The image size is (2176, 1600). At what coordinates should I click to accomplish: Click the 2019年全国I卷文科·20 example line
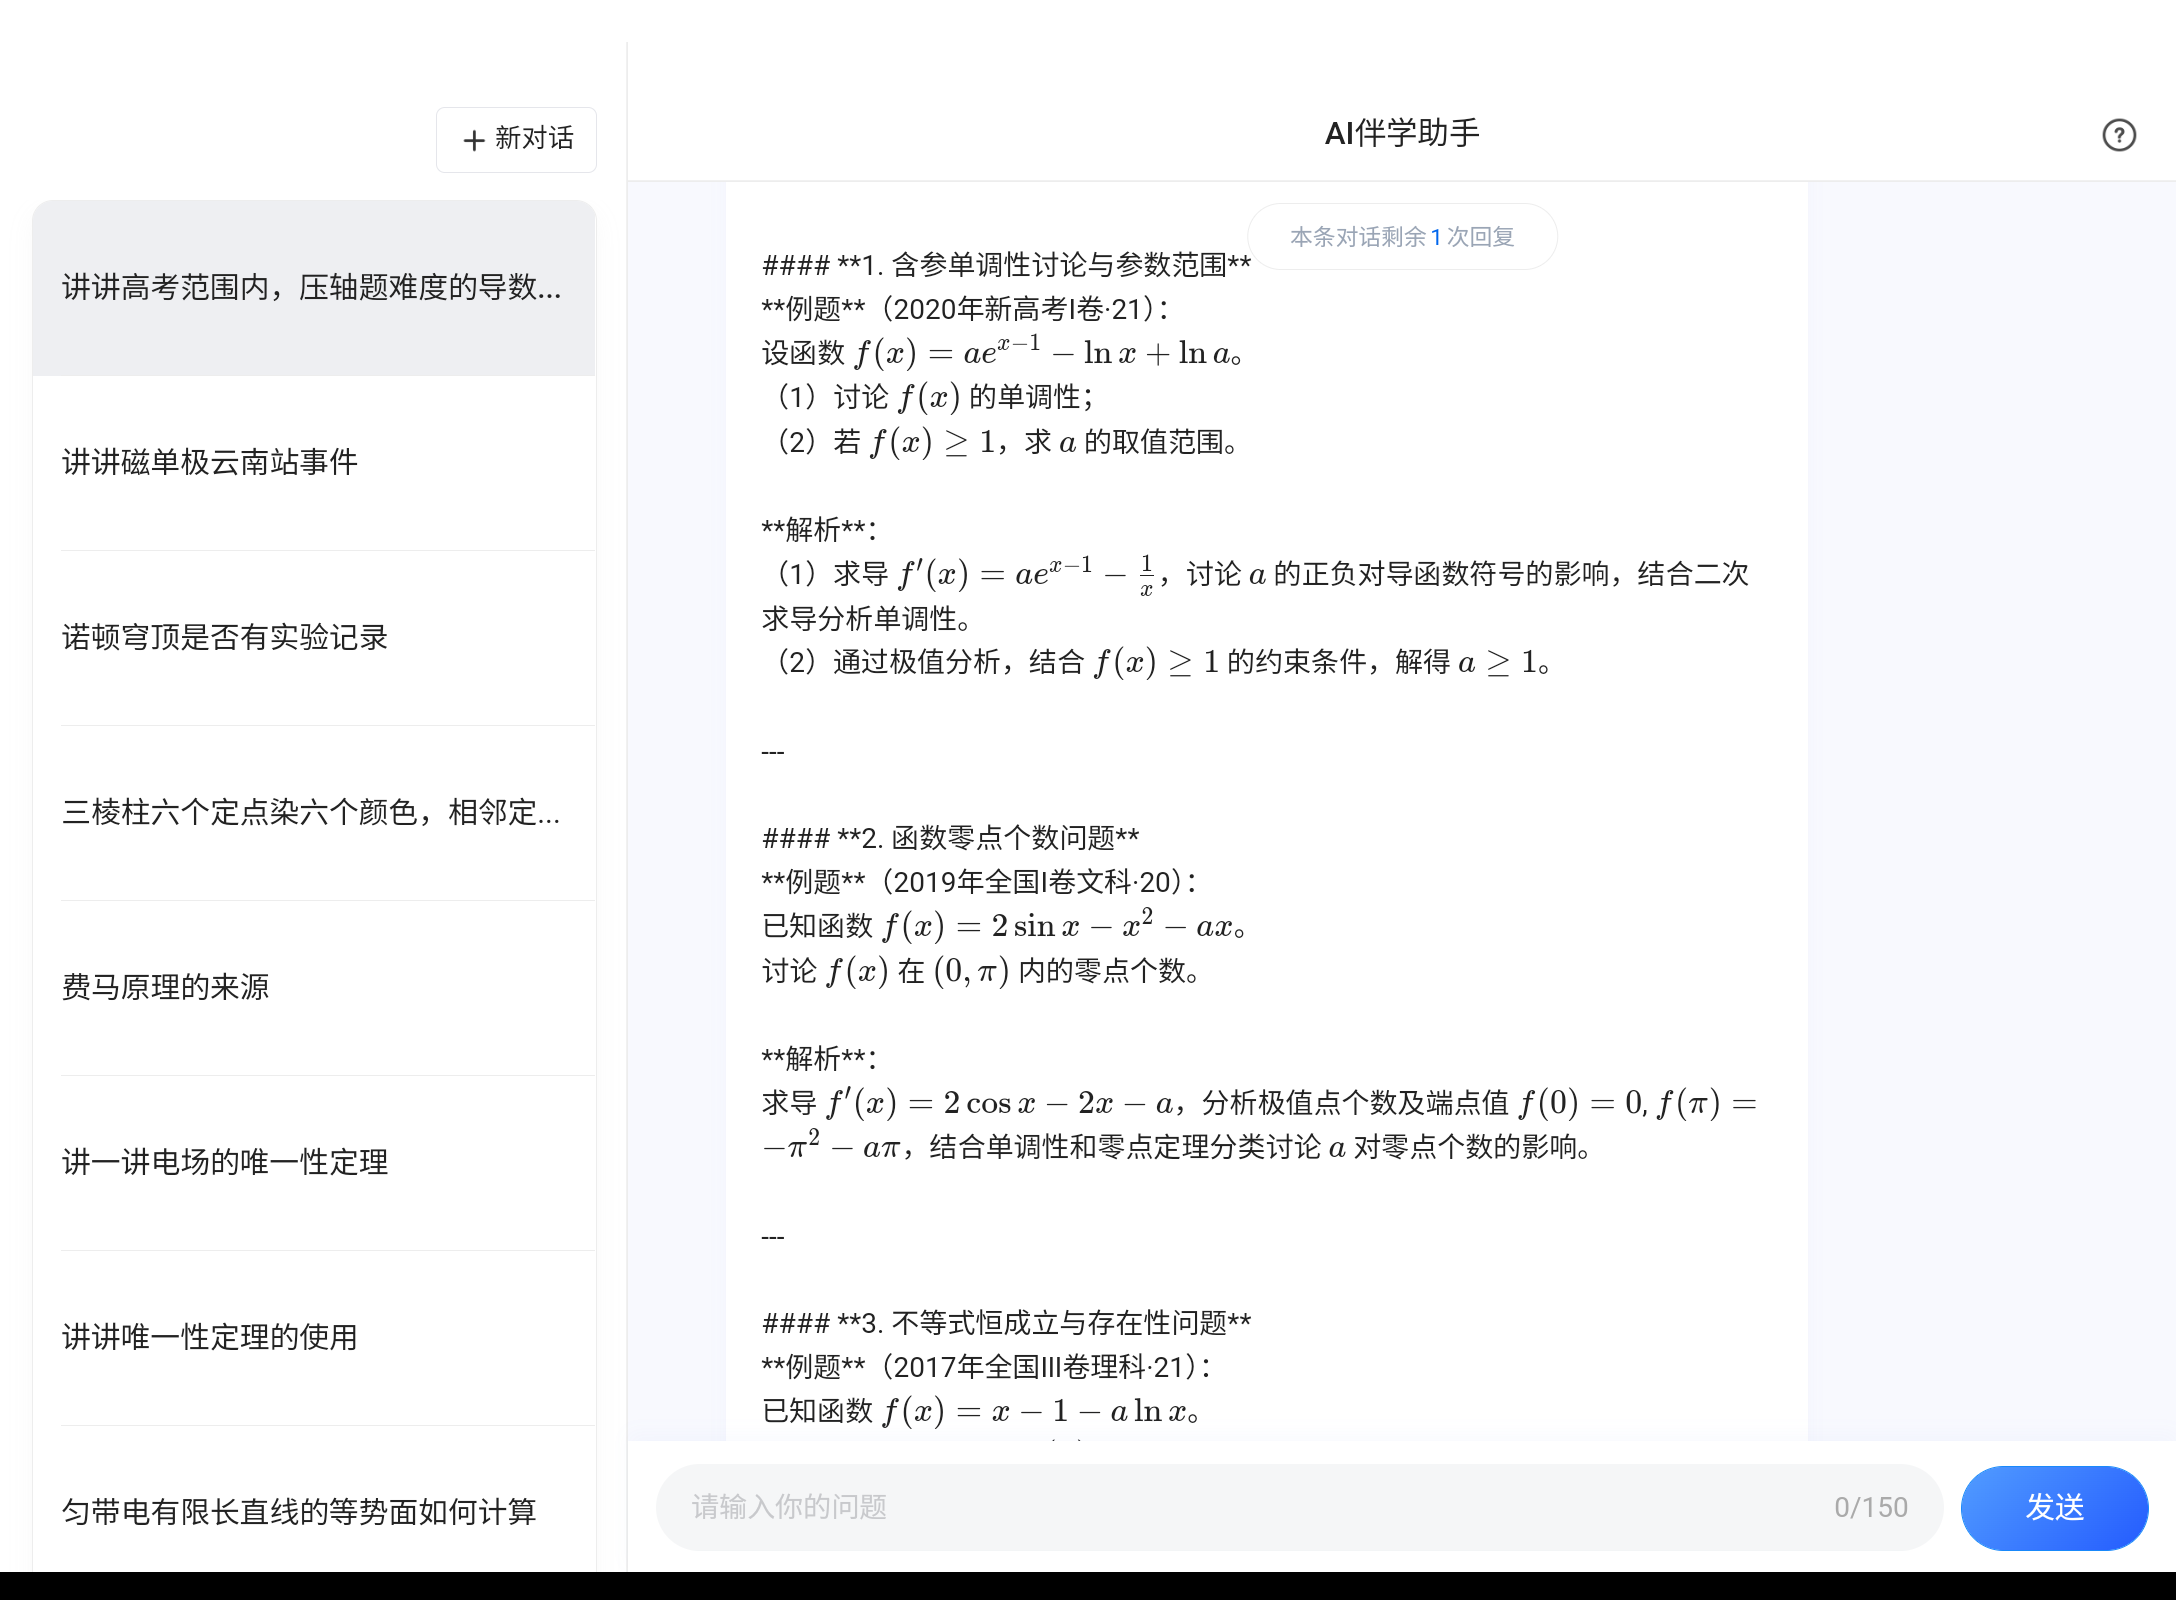[980, 882]
